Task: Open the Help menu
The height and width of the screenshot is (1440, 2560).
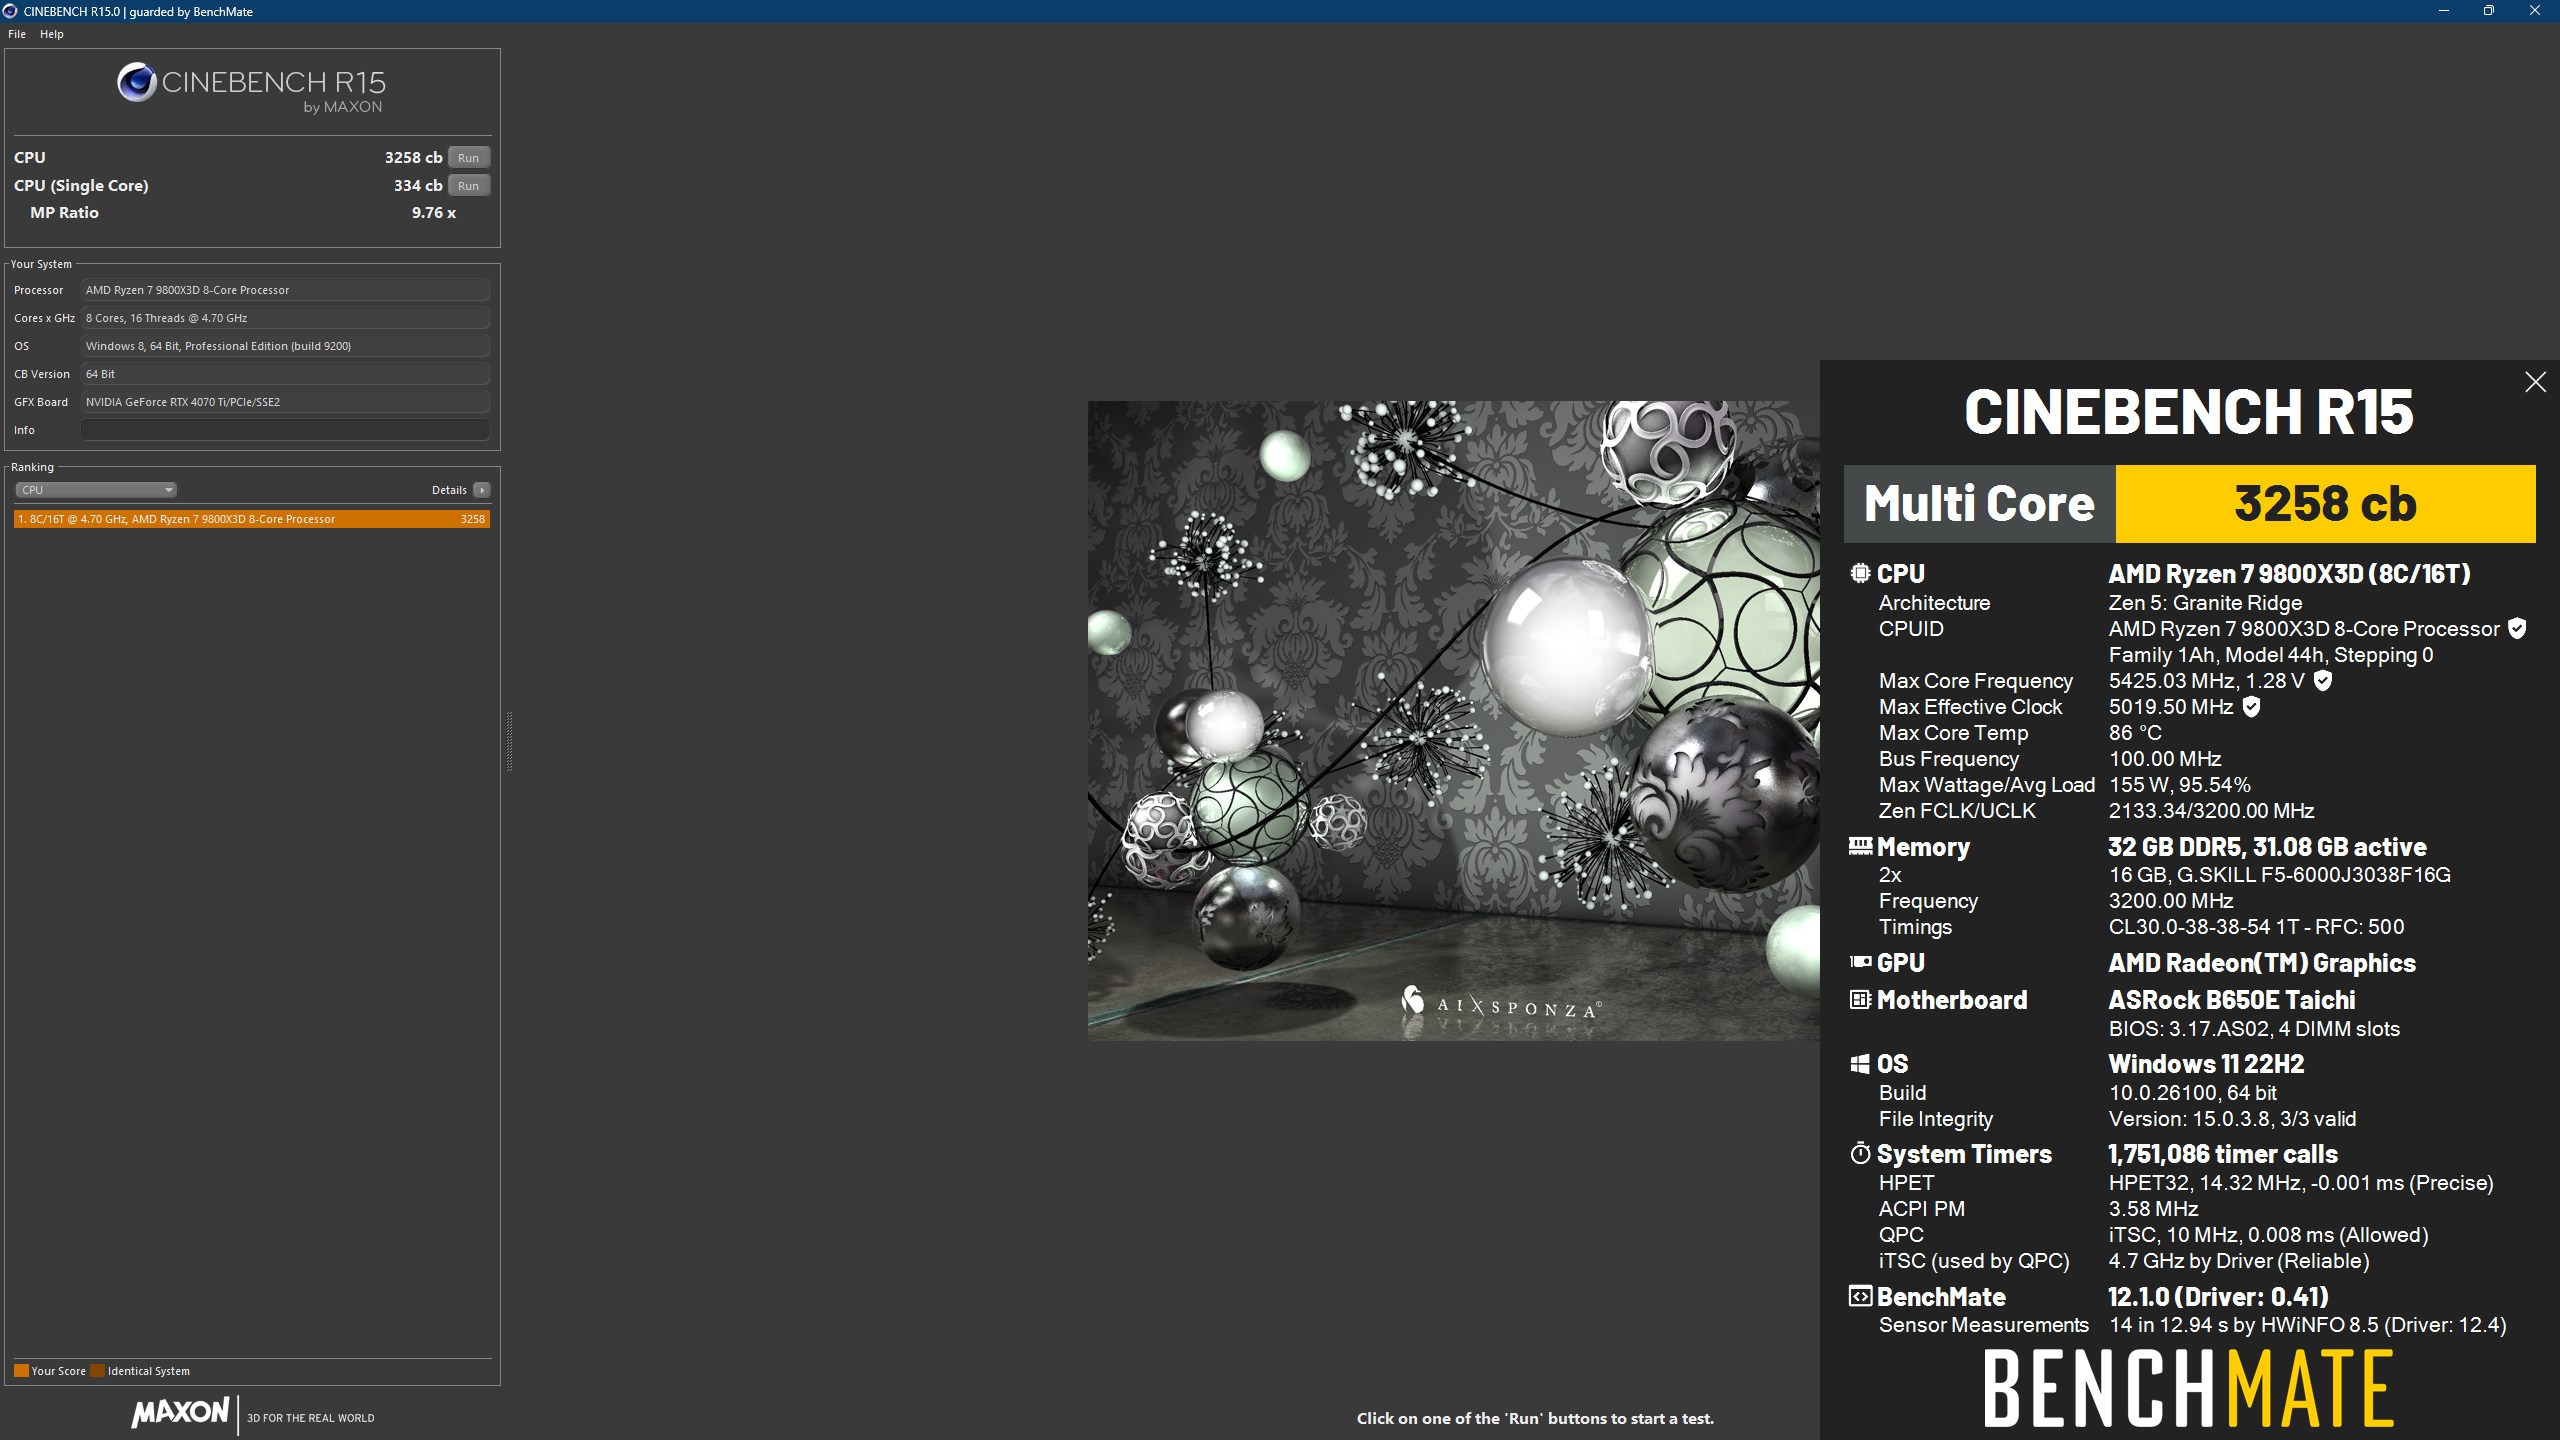Action: pyautogui.click(x=52, y=34)
